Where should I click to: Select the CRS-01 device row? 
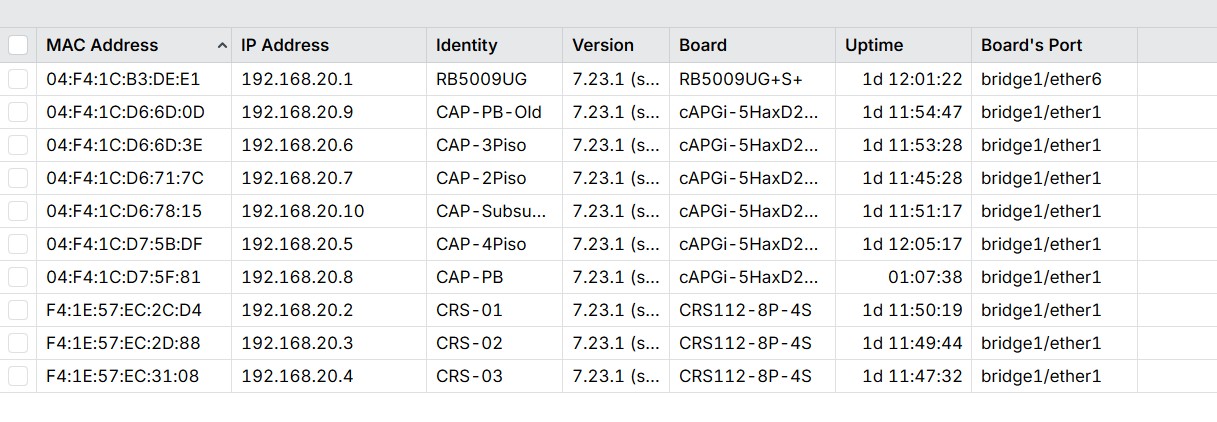(608, 310)
